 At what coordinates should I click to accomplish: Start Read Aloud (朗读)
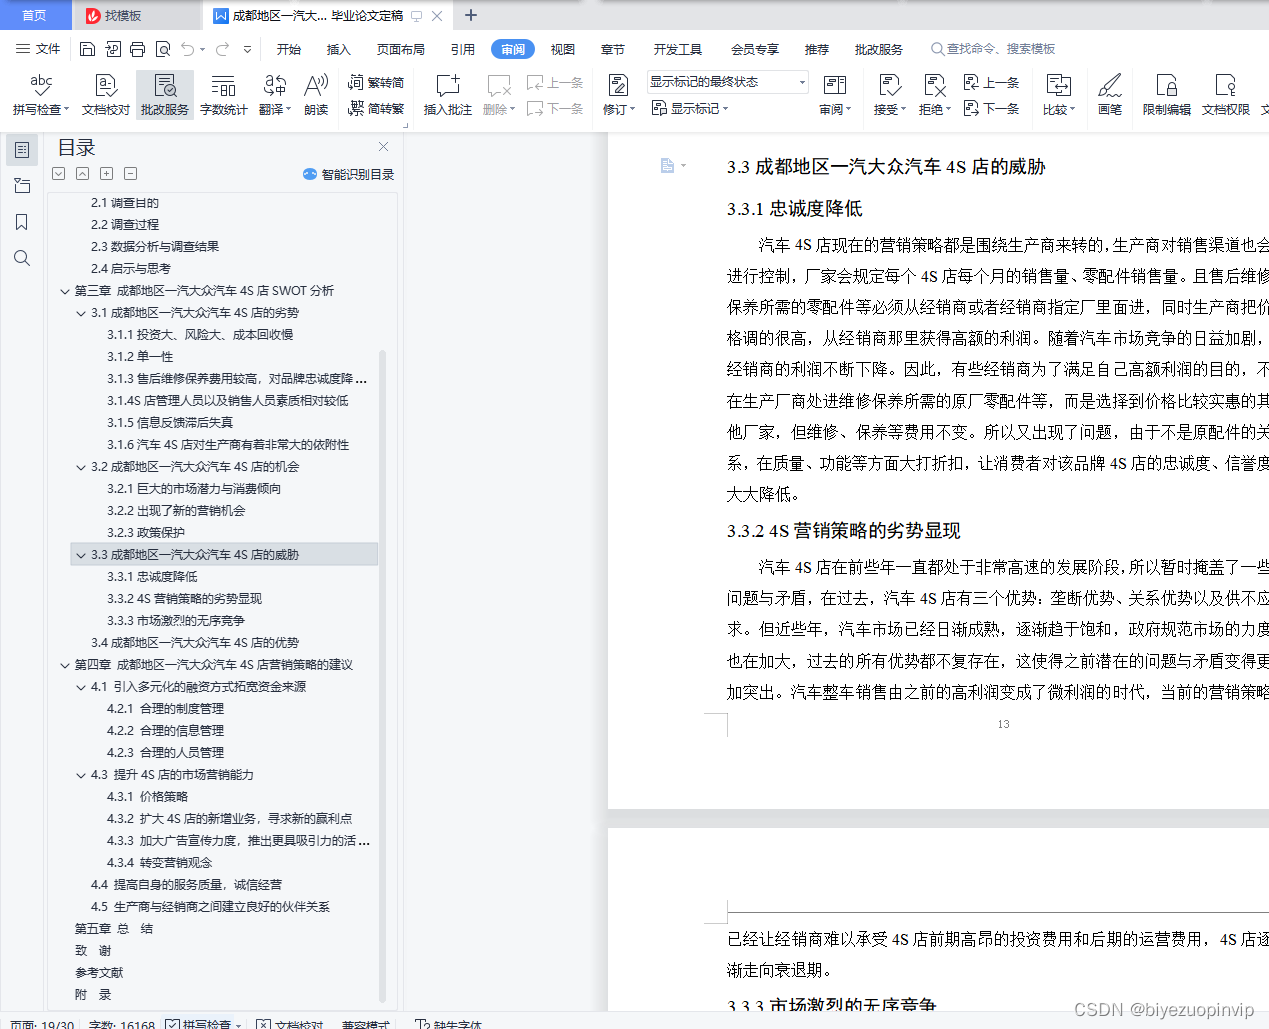[316, 95]
